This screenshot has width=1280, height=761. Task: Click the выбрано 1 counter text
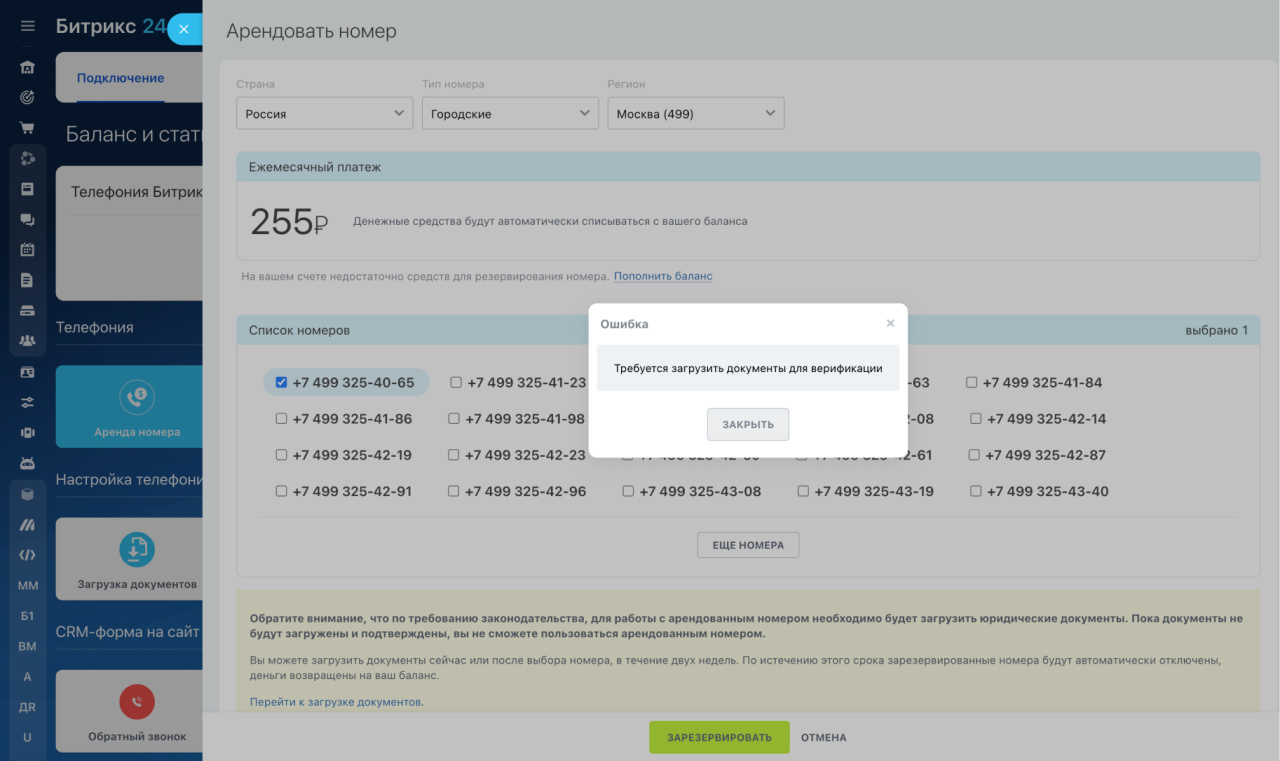pyautogui.click(x=1217, y=330)
